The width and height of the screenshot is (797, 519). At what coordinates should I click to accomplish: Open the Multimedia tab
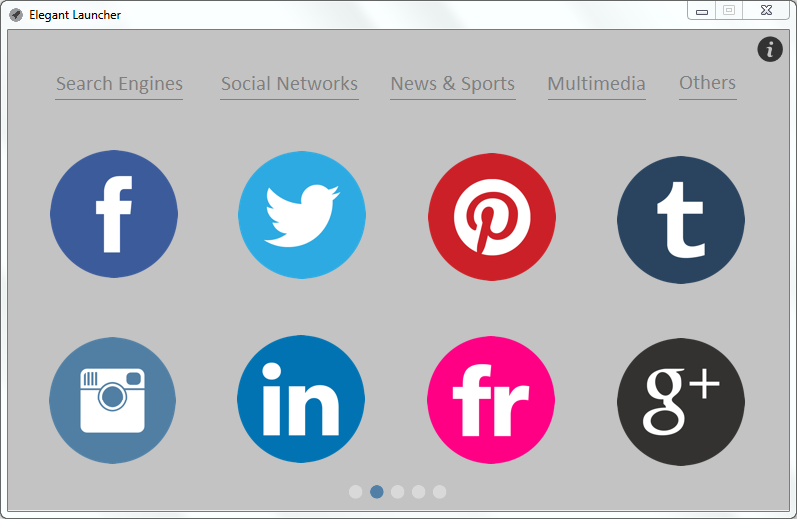597,84
